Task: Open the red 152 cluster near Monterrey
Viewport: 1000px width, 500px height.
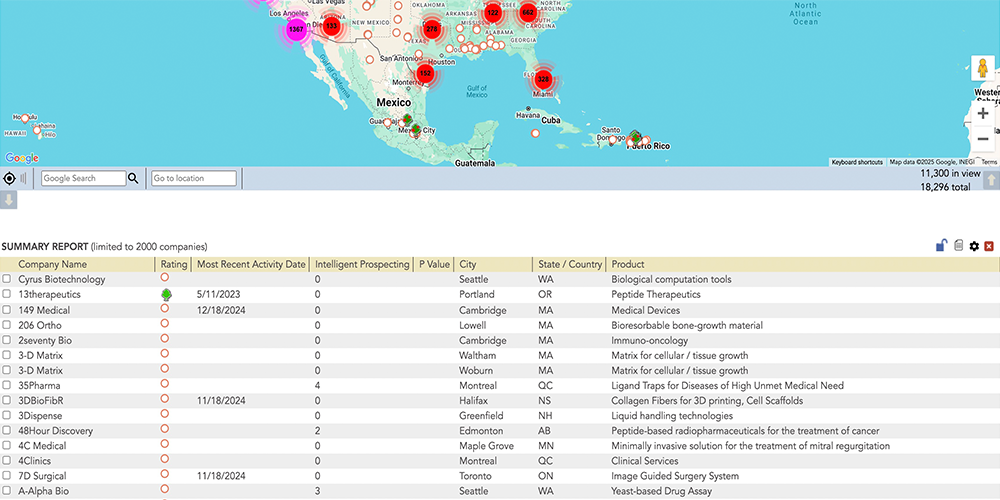Action: point(425,73)
